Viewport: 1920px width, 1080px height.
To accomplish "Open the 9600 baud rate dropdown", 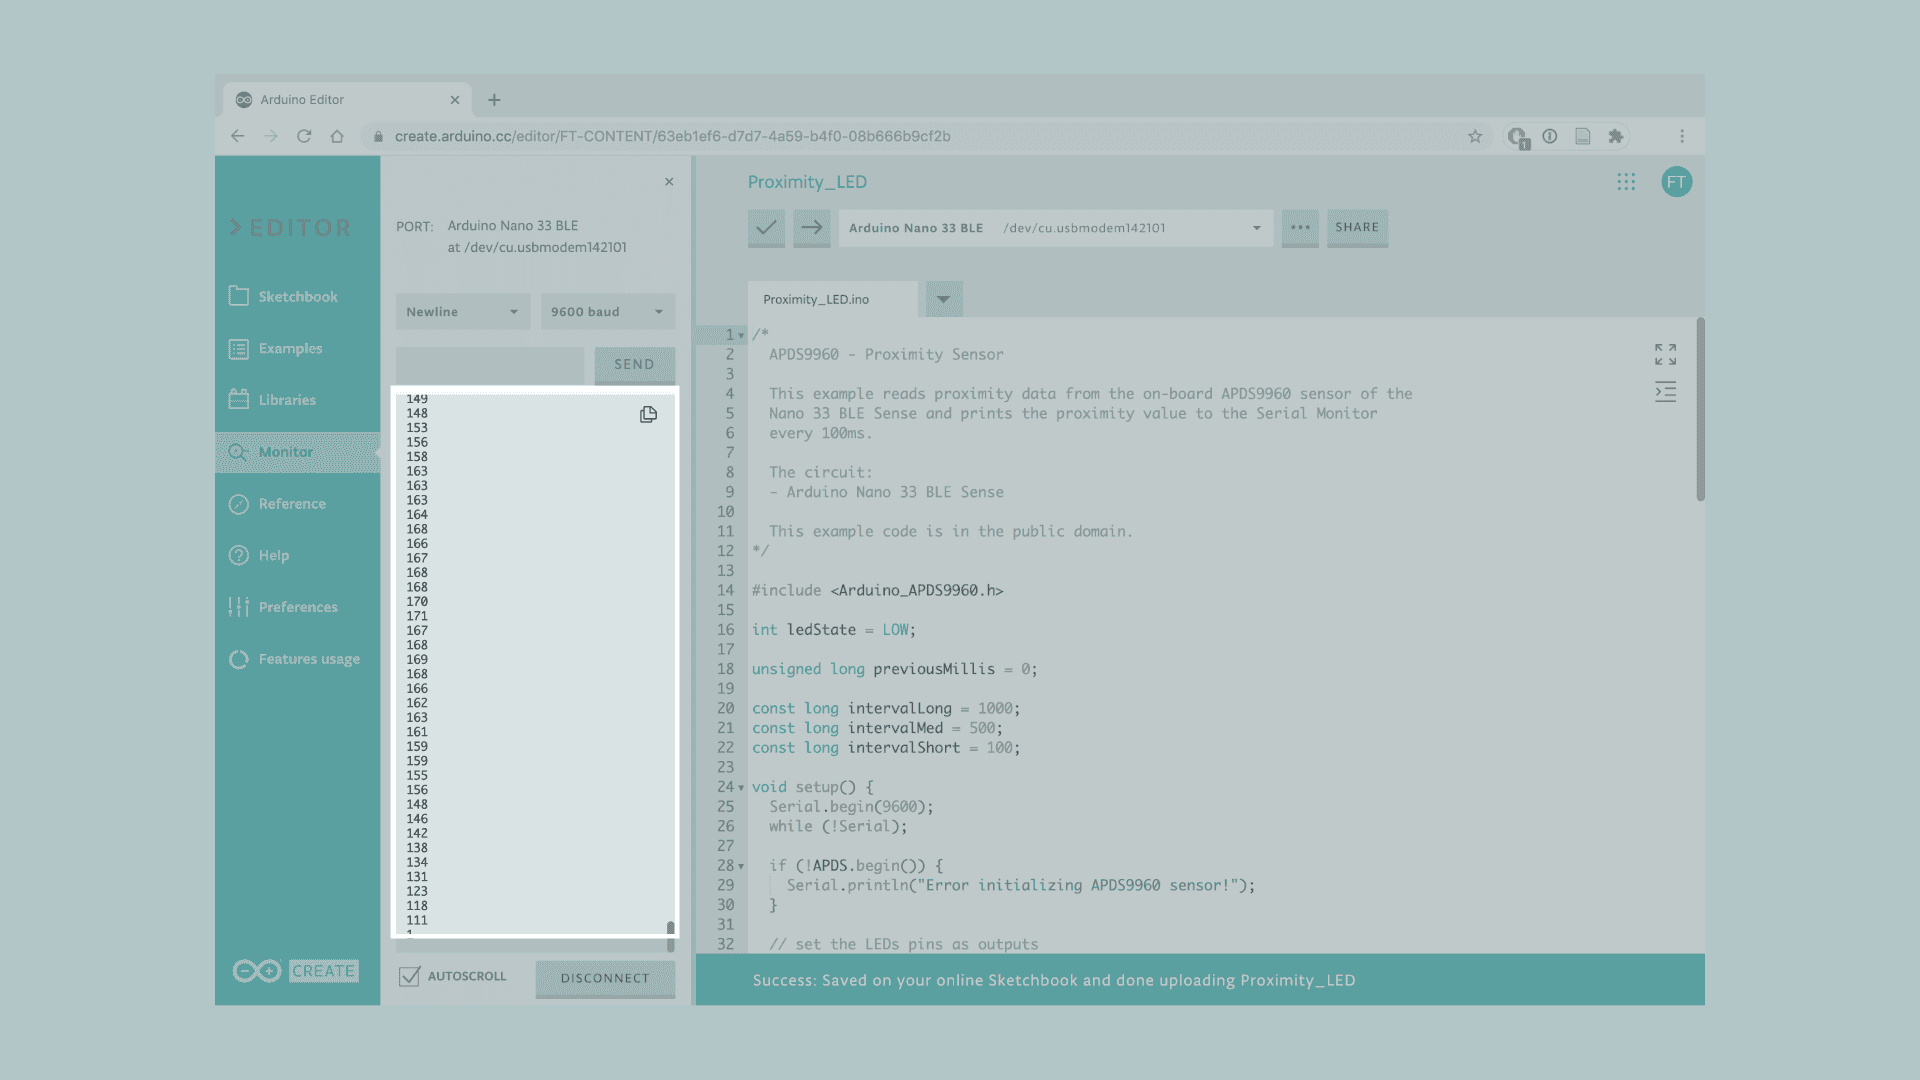I will coord(607,312).
